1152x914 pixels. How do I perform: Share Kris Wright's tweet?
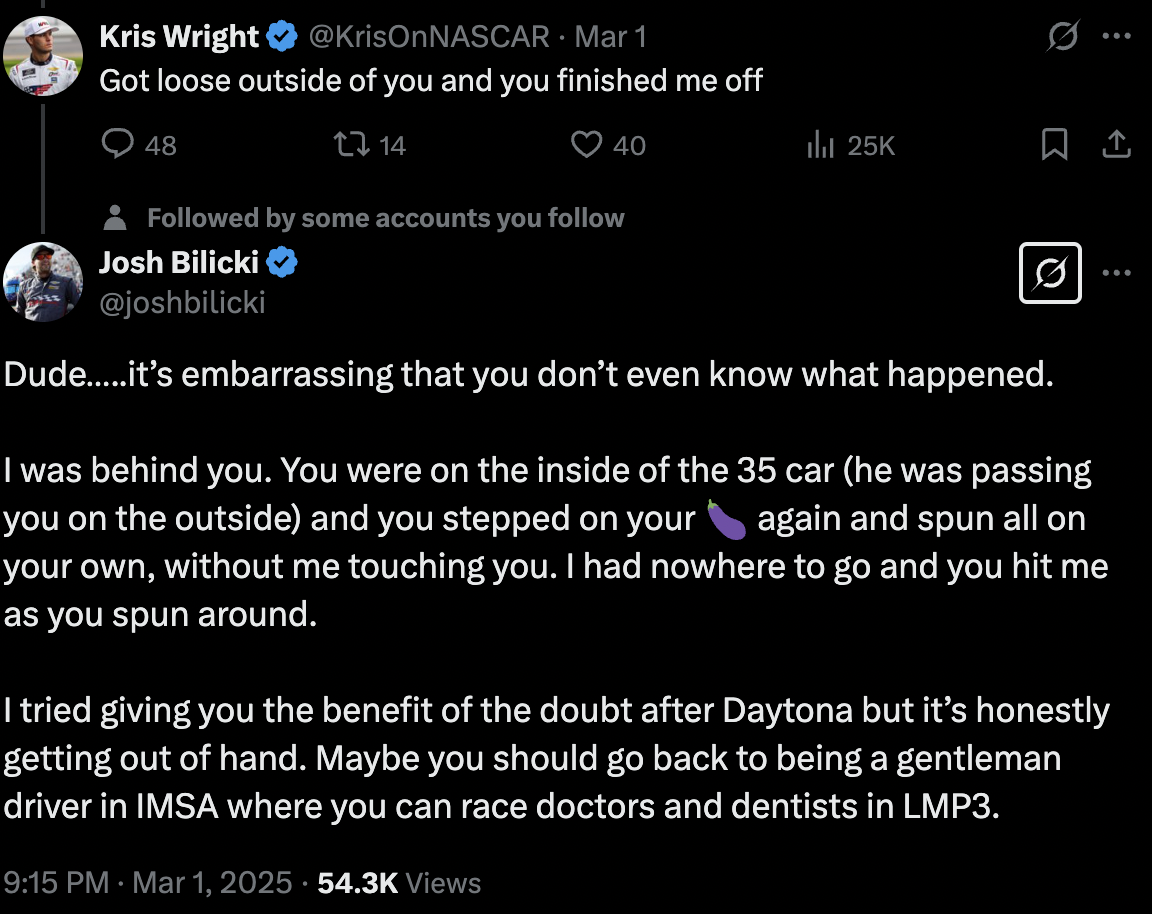[1116, 144]
